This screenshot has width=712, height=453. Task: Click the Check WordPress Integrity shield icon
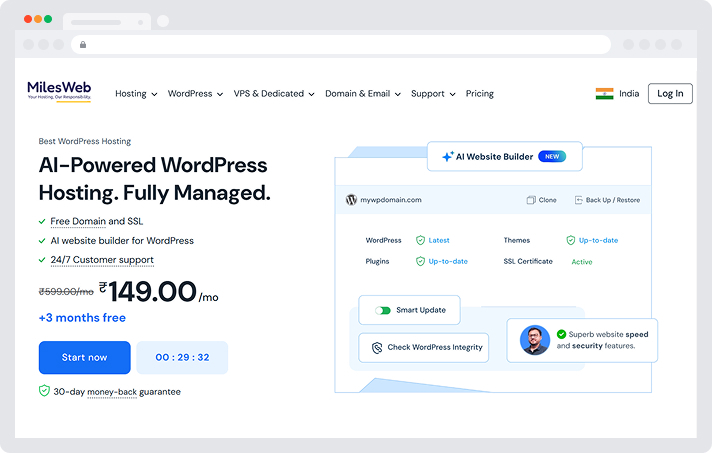click(377, 348)
